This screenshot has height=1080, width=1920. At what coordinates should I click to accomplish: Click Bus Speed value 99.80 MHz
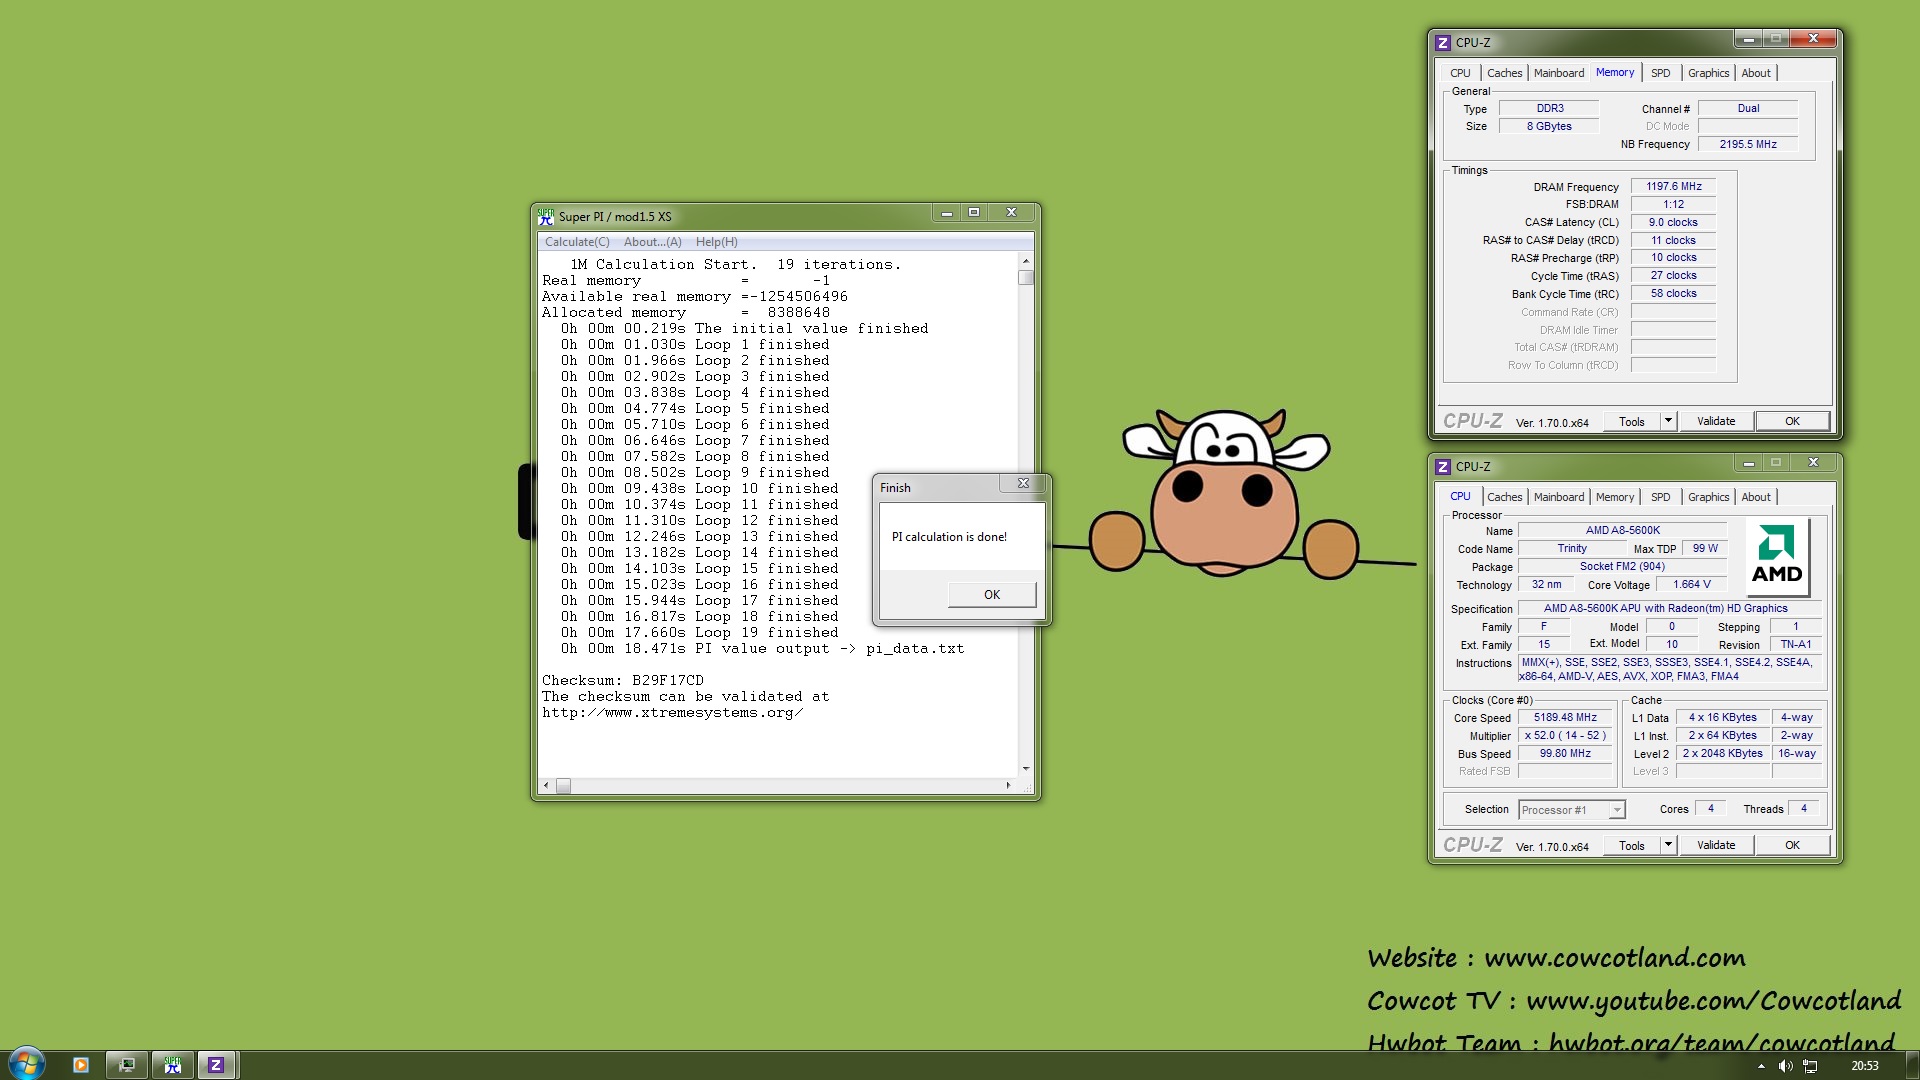[1566, 754]
